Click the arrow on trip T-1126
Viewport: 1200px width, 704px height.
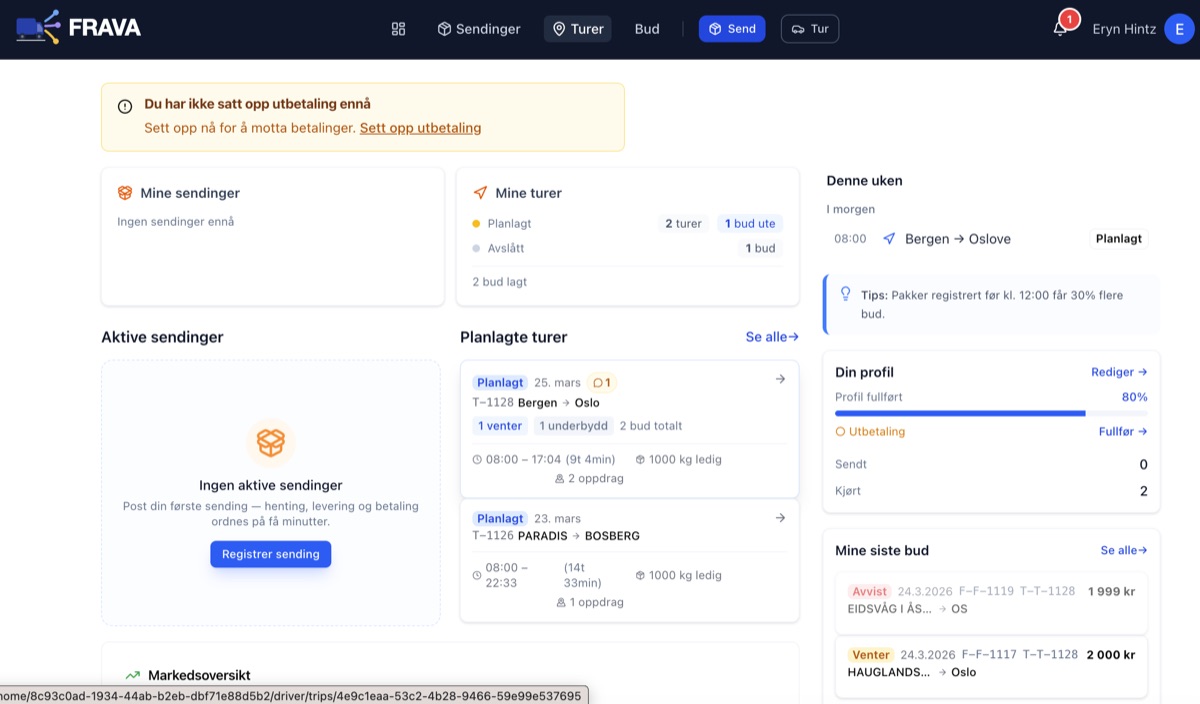[x=780, y=518]
